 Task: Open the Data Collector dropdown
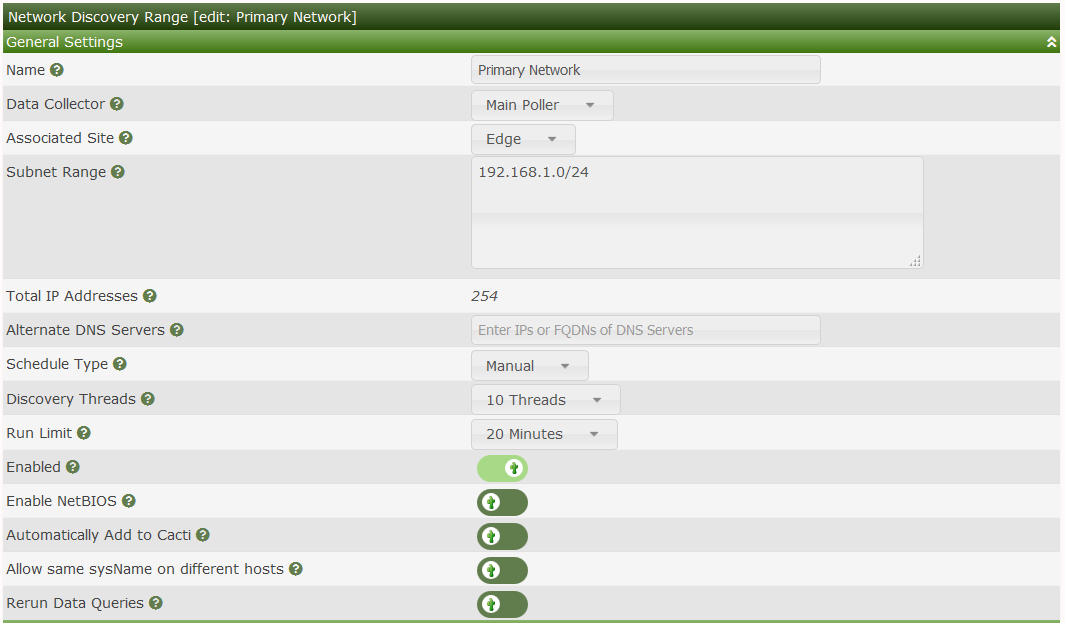click(541, 104)
